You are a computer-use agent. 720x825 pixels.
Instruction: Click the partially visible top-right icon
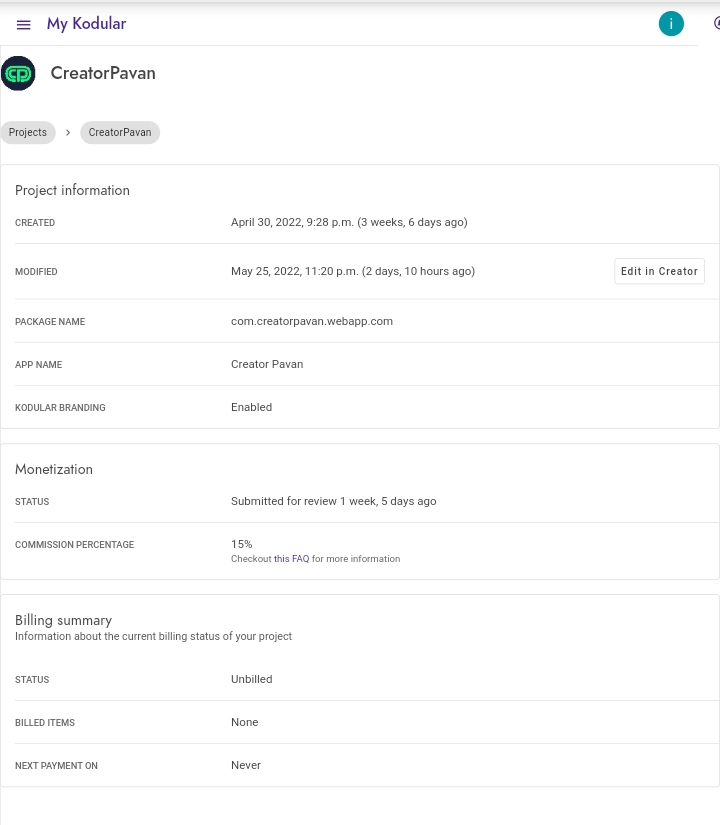coord(716,24)
